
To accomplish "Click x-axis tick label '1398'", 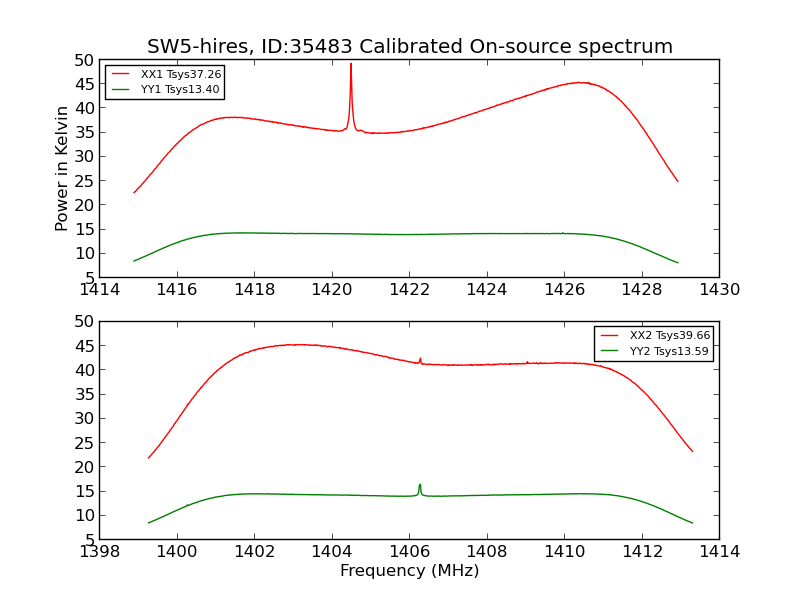I will pos(99,552).
